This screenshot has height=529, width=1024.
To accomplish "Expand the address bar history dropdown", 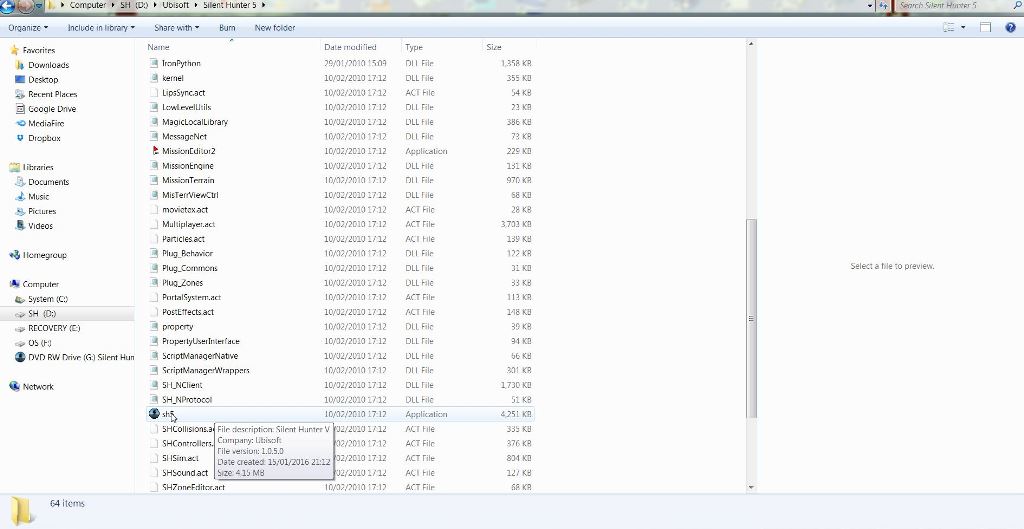I will pyautogui.click(x=870, y=5).
